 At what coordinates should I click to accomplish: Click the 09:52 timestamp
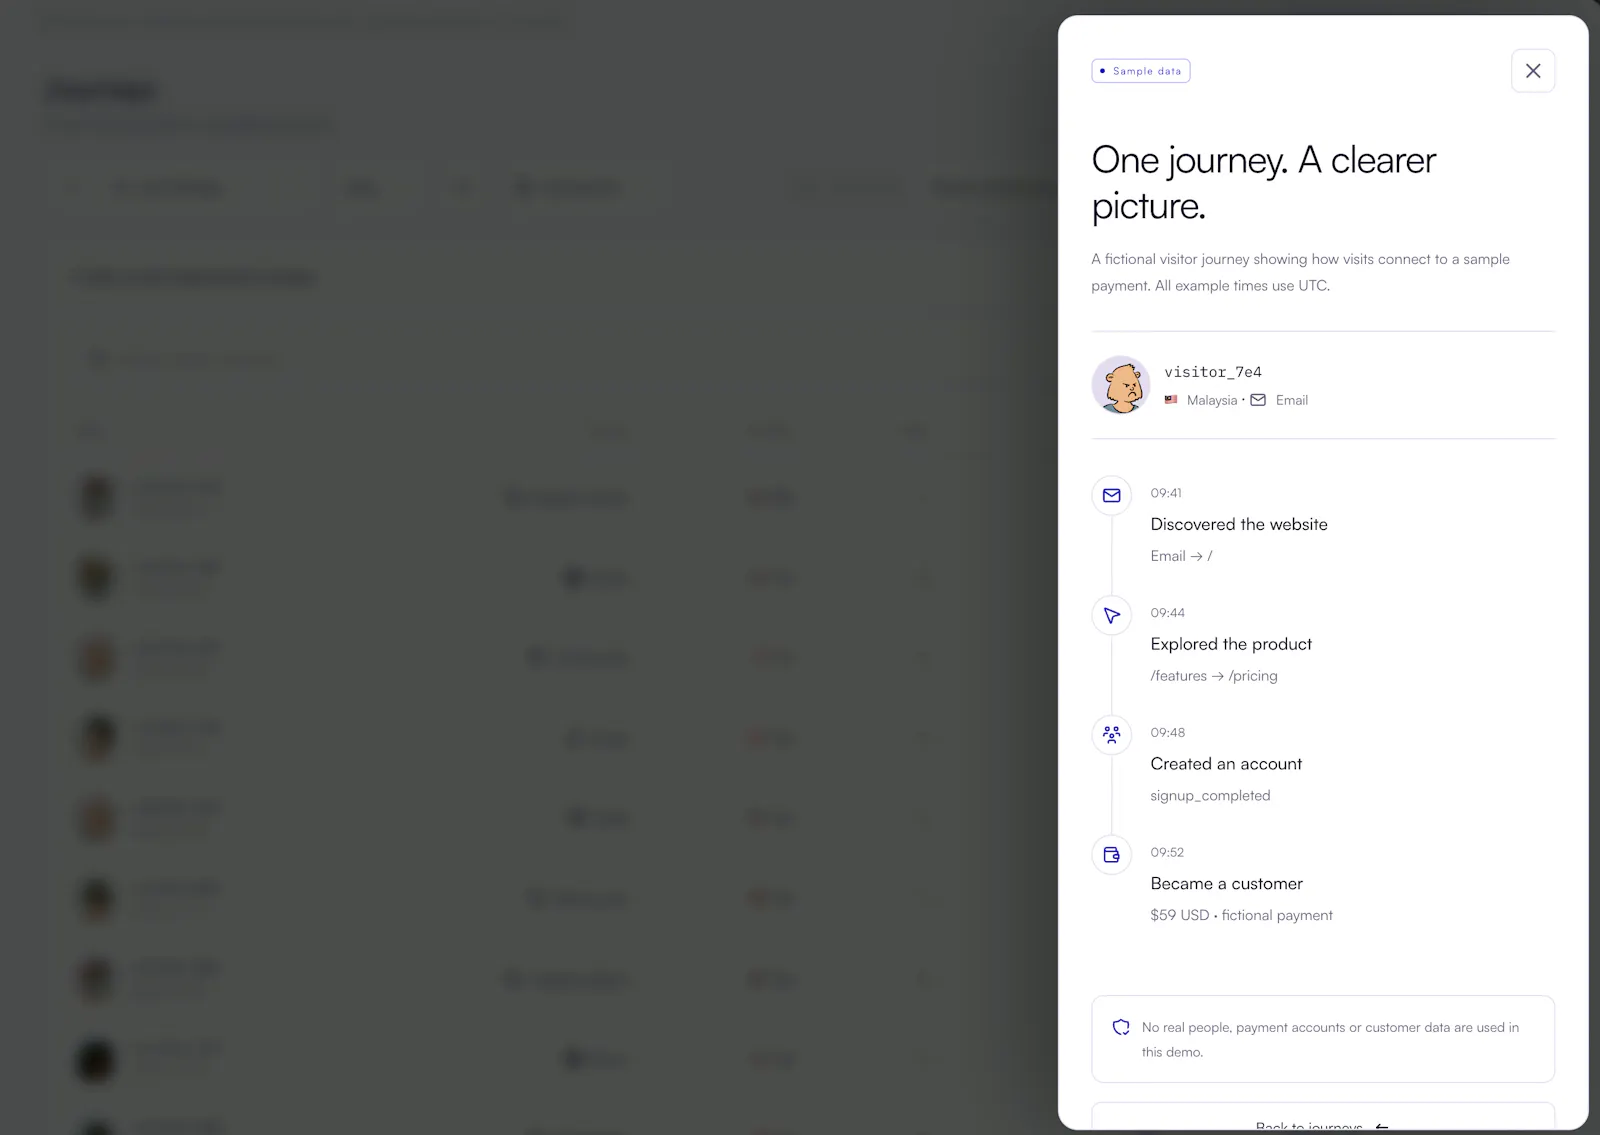click(1167, 853)
